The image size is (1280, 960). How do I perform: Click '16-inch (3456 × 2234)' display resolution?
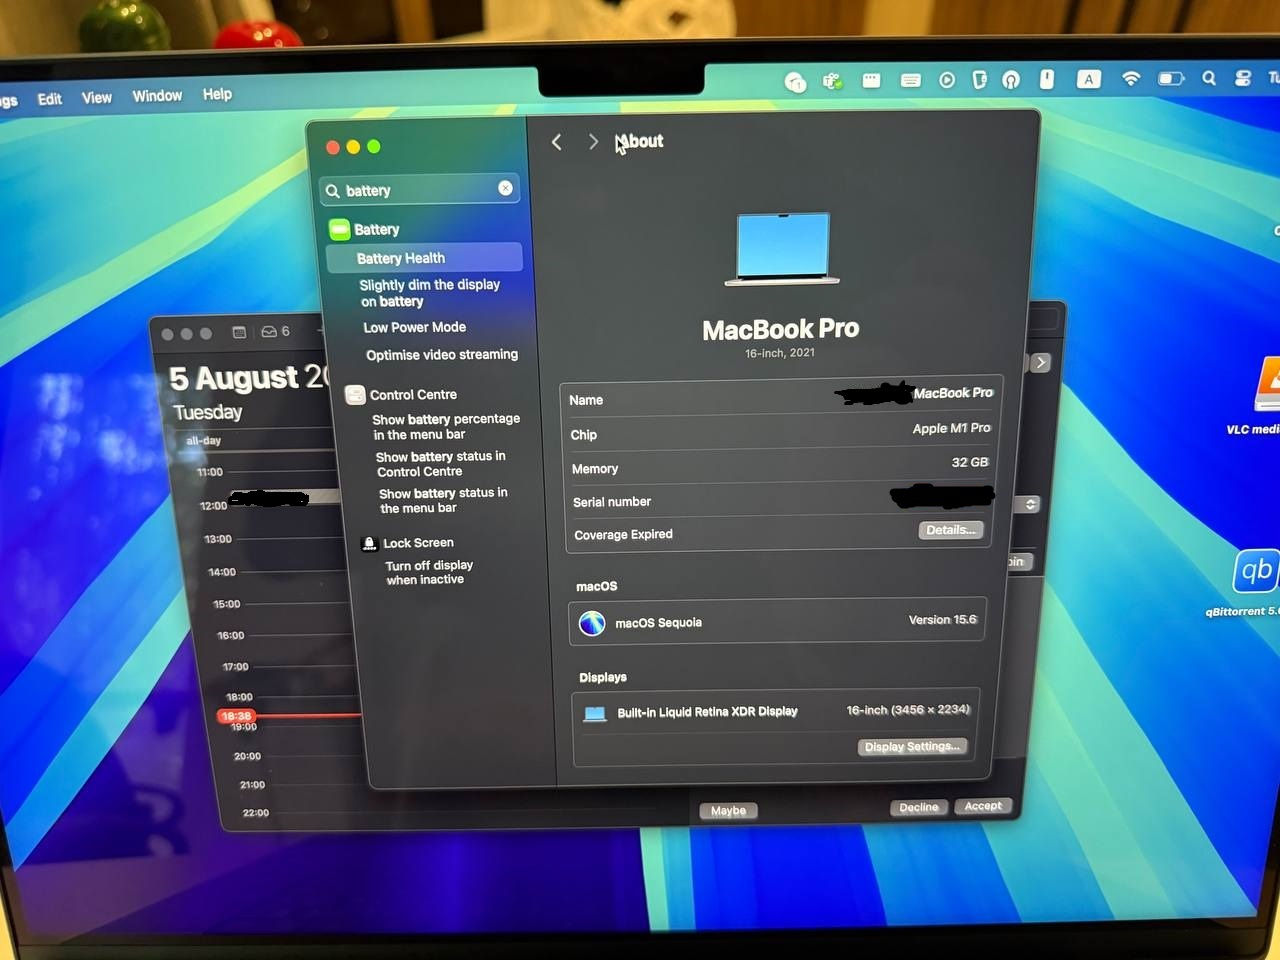point(908,710)
